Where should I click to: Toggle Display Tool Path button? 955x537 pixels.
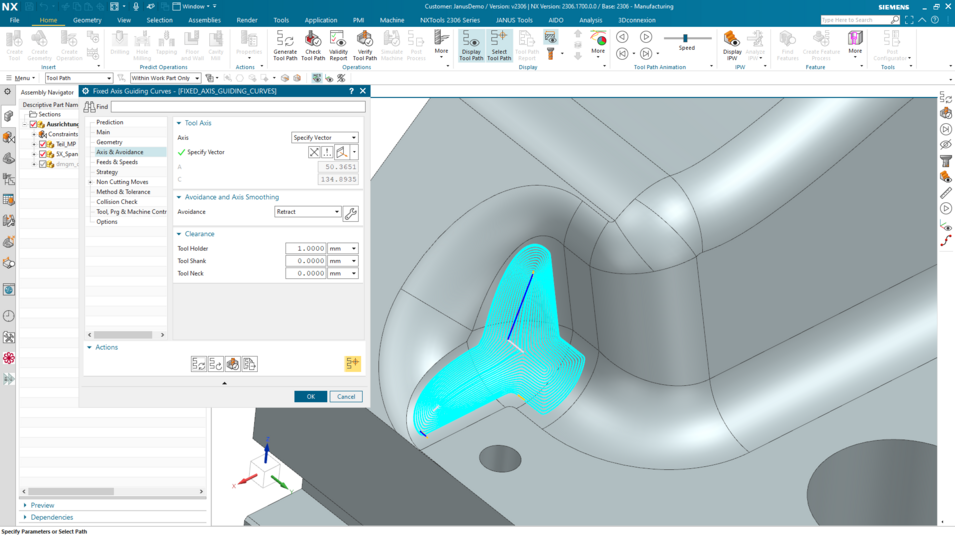pyautogui.click(x=471, y=46)
